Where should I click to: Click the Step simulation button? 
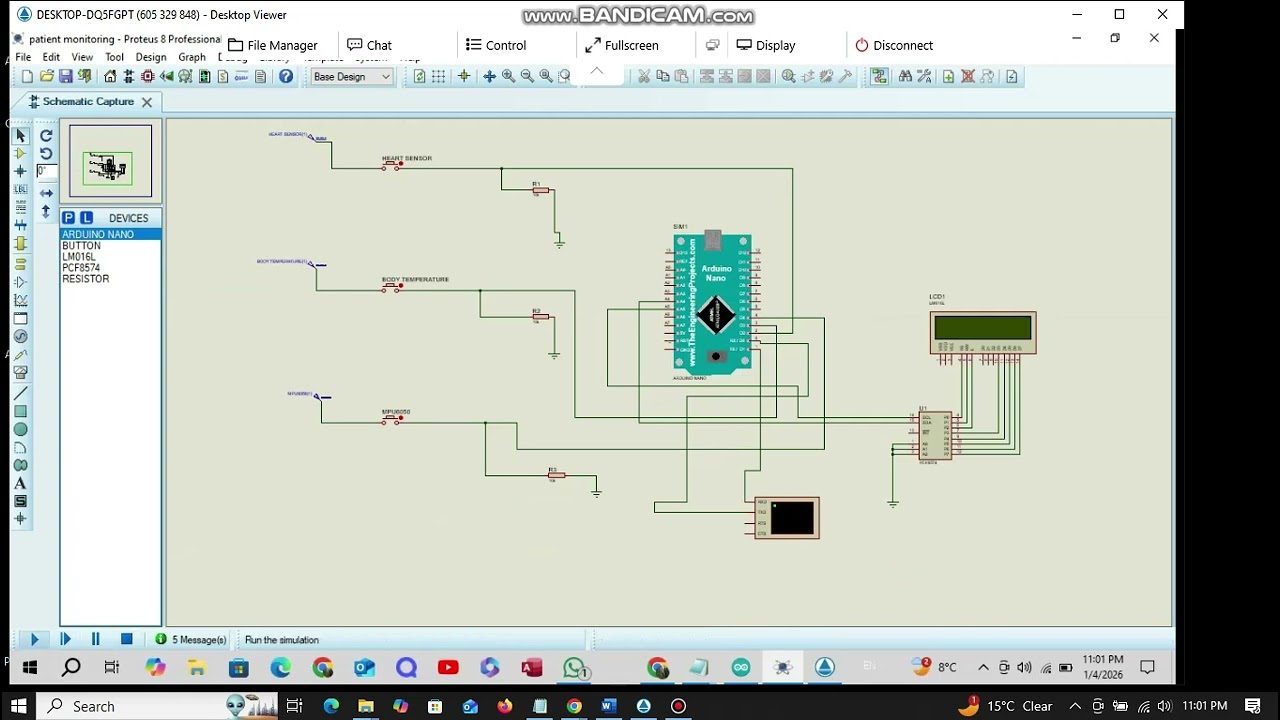(x=65, y=639)
